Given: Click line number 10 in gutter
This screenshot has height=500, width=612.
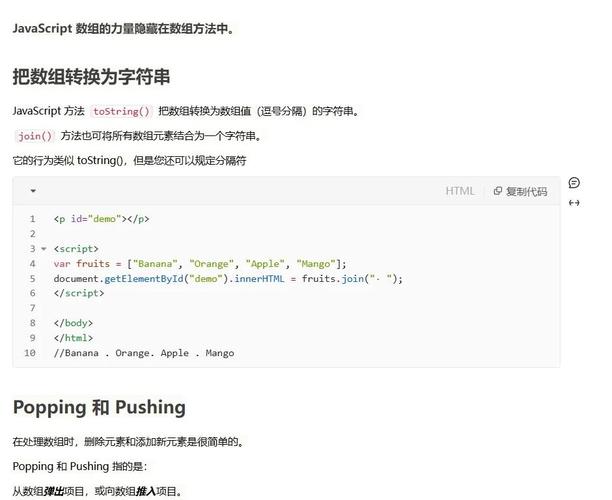Looking at the screenshot, I should point(30,353).
